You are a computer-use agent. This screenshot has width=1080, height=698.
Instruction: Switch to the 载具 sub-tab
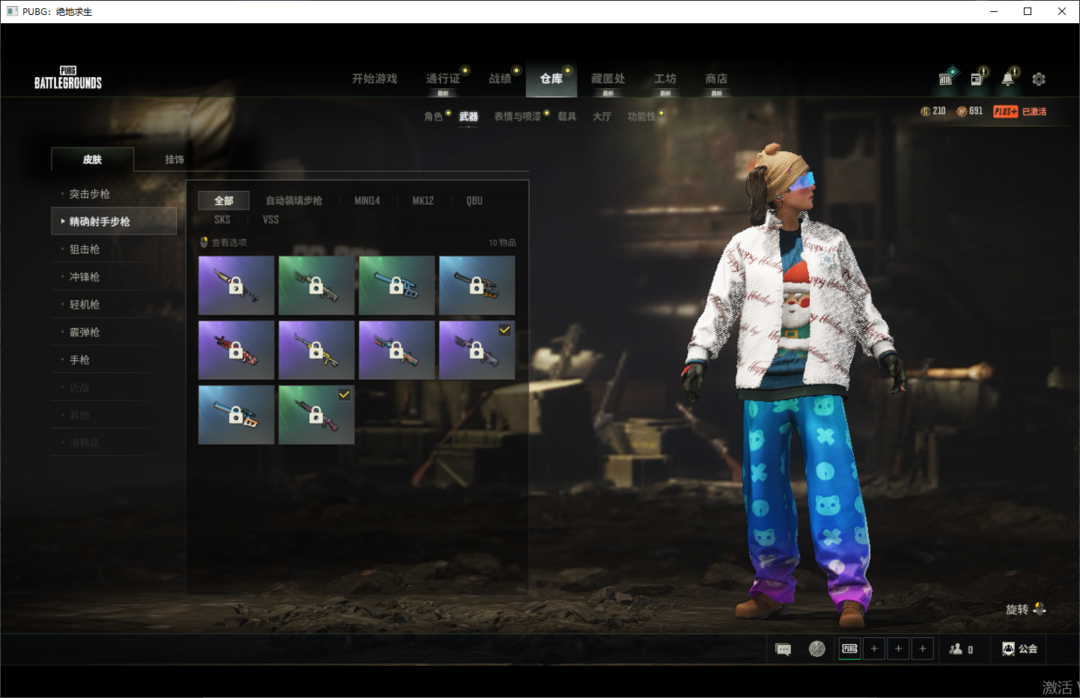[x=567, y=116]
